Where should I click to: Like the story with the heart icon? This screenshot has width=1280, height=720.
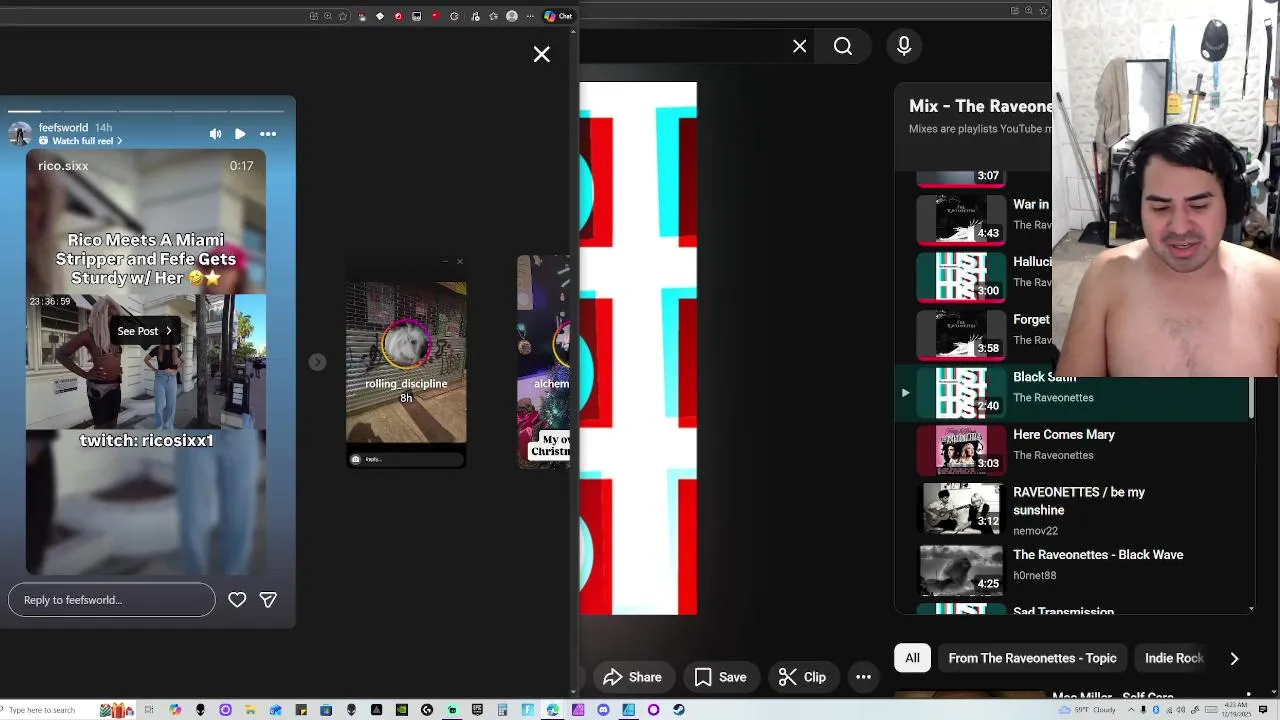point(237,600)
